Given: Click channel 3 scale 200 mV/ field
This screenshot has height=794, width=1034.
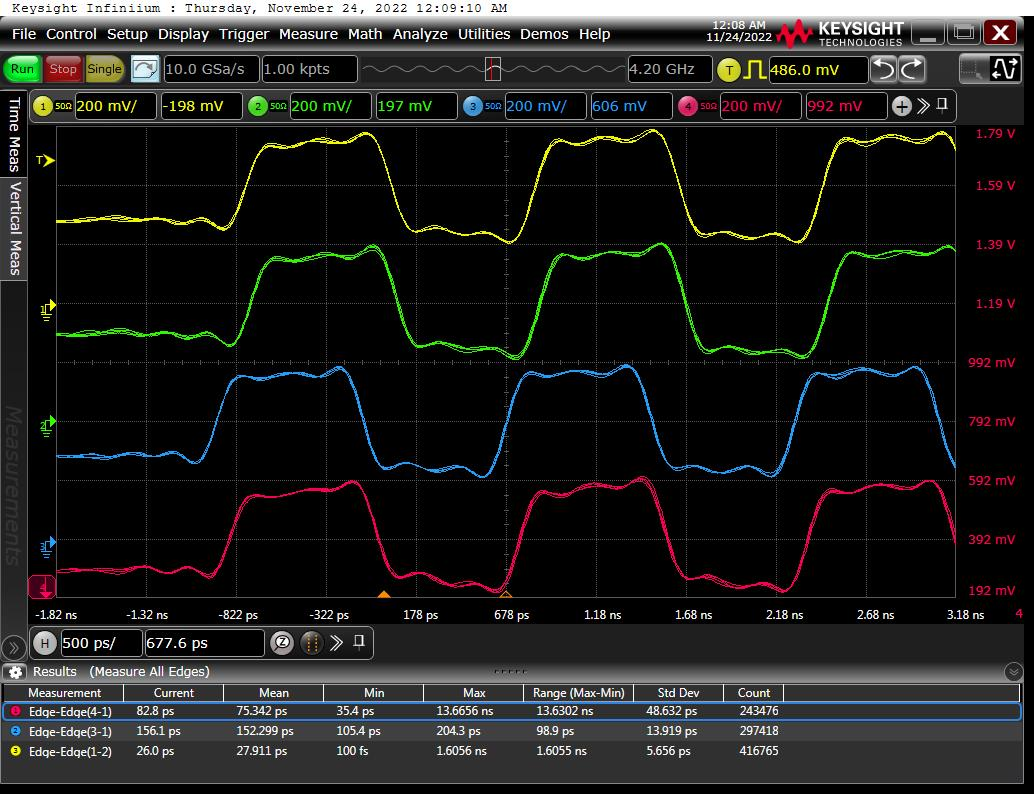Looking at the screenshot, I should point(545,106).
